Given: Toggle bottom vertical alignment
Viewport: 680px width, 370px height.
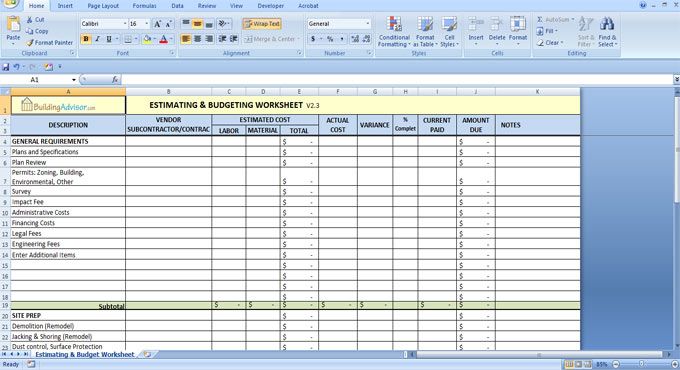Looking at the screenshot, I should click(x=209, y=24).
